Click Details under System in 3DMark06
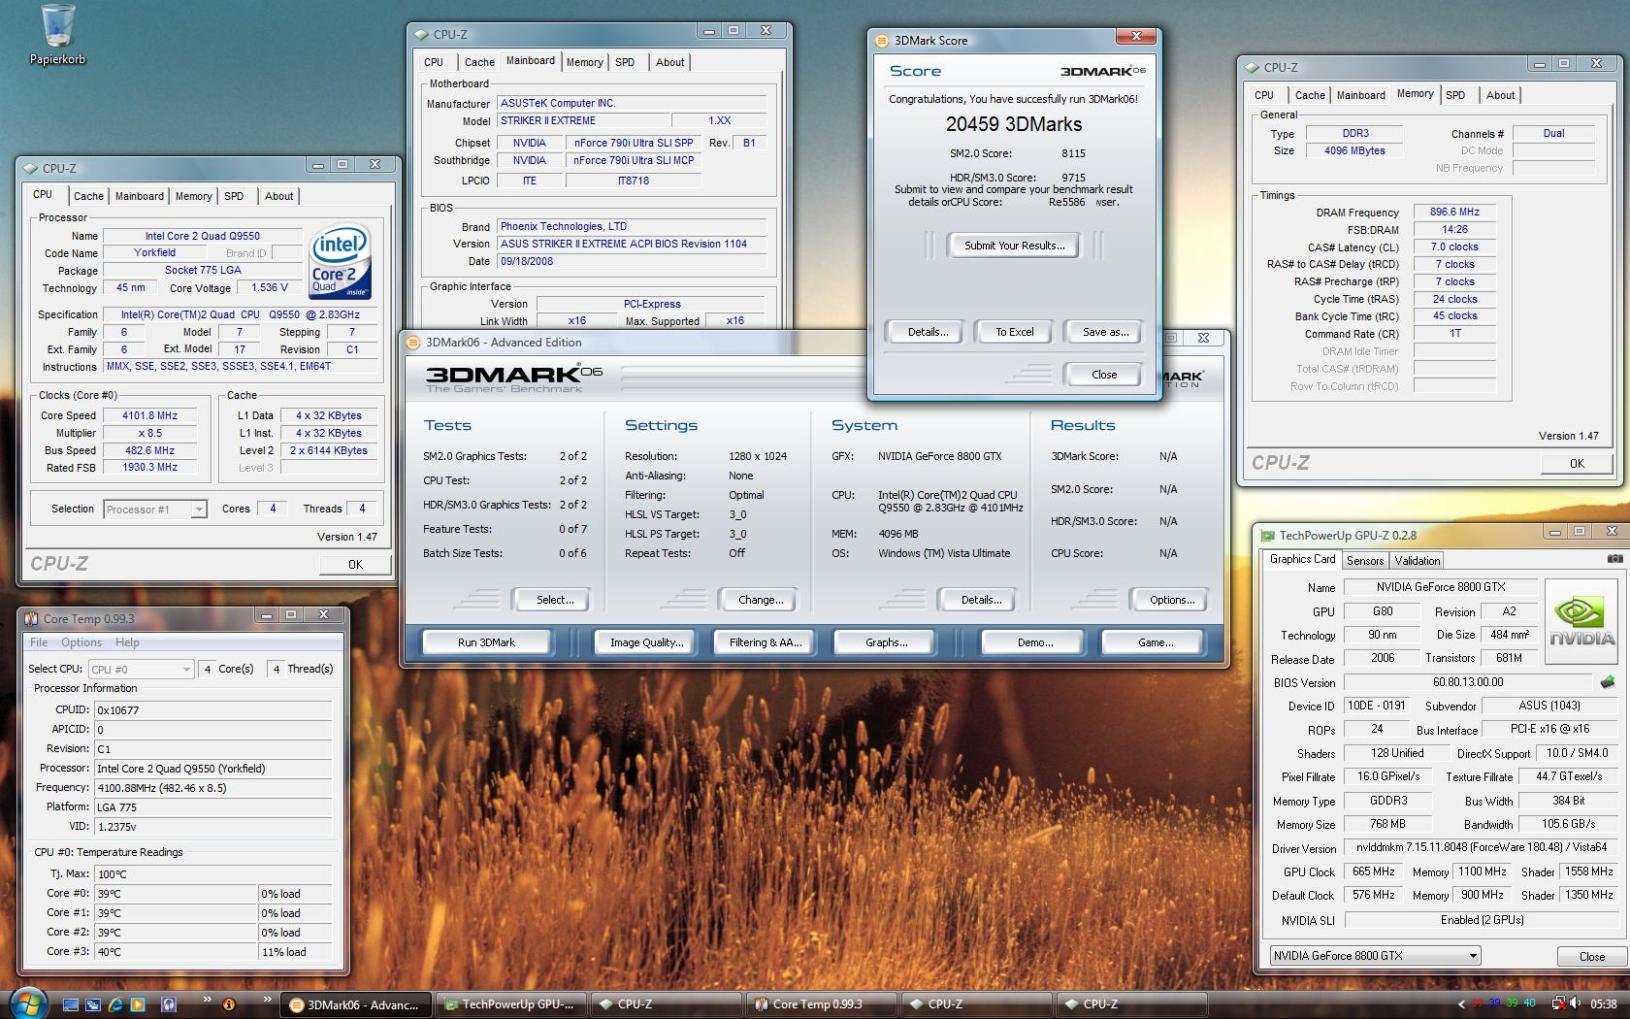The width and height of the screenshot is (1630, 1019). (980, 600)
